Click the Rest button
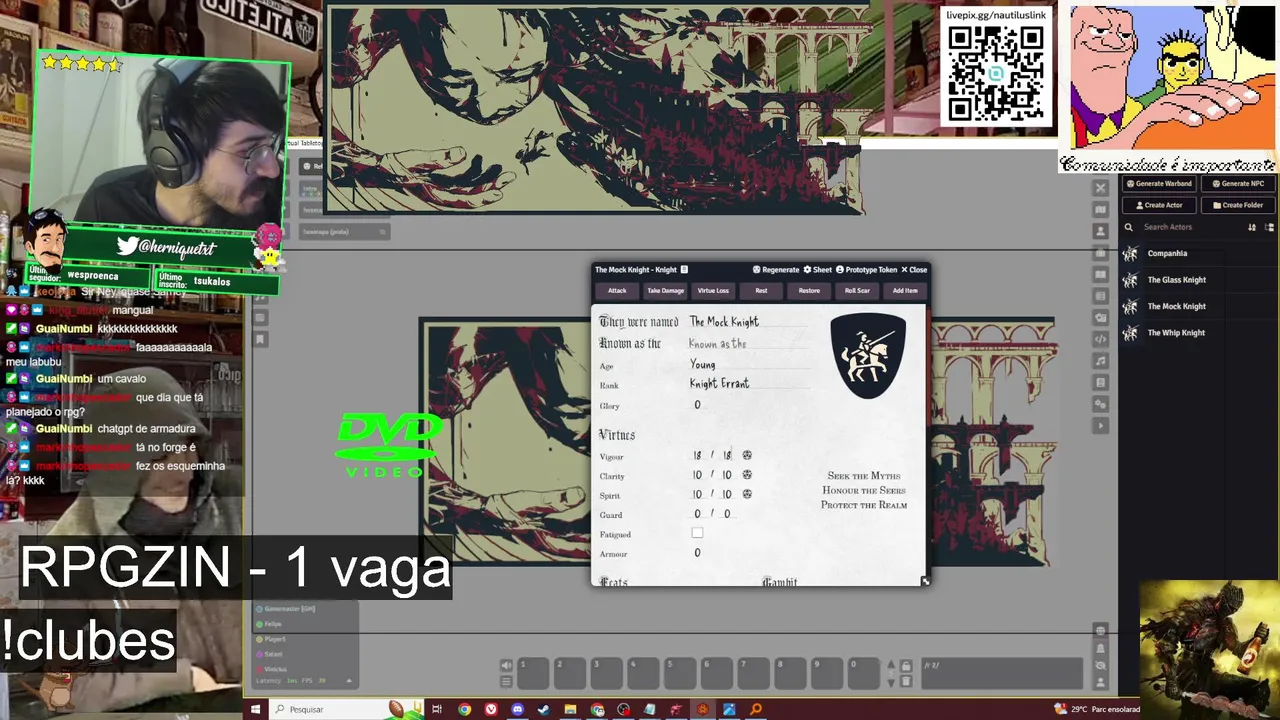Viewport: 1280px width, 720px height. coord(761,291)
